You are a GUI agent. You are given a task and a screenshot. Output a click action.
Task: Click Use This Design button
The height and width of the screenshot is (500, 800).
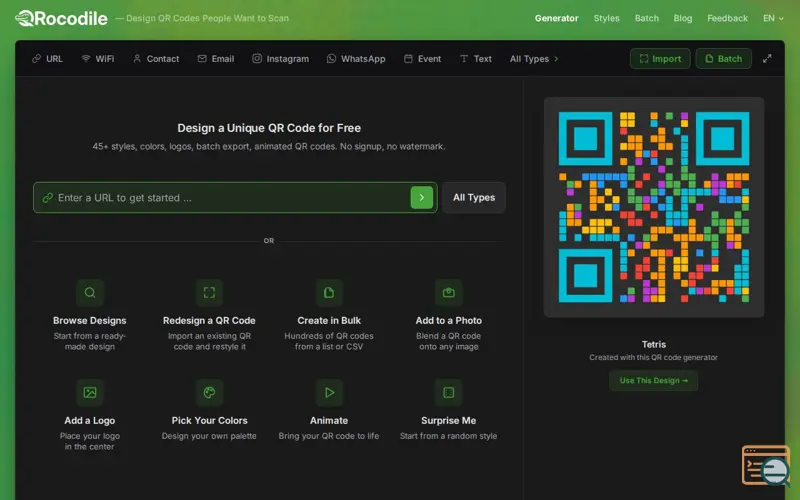pos(654,381)
